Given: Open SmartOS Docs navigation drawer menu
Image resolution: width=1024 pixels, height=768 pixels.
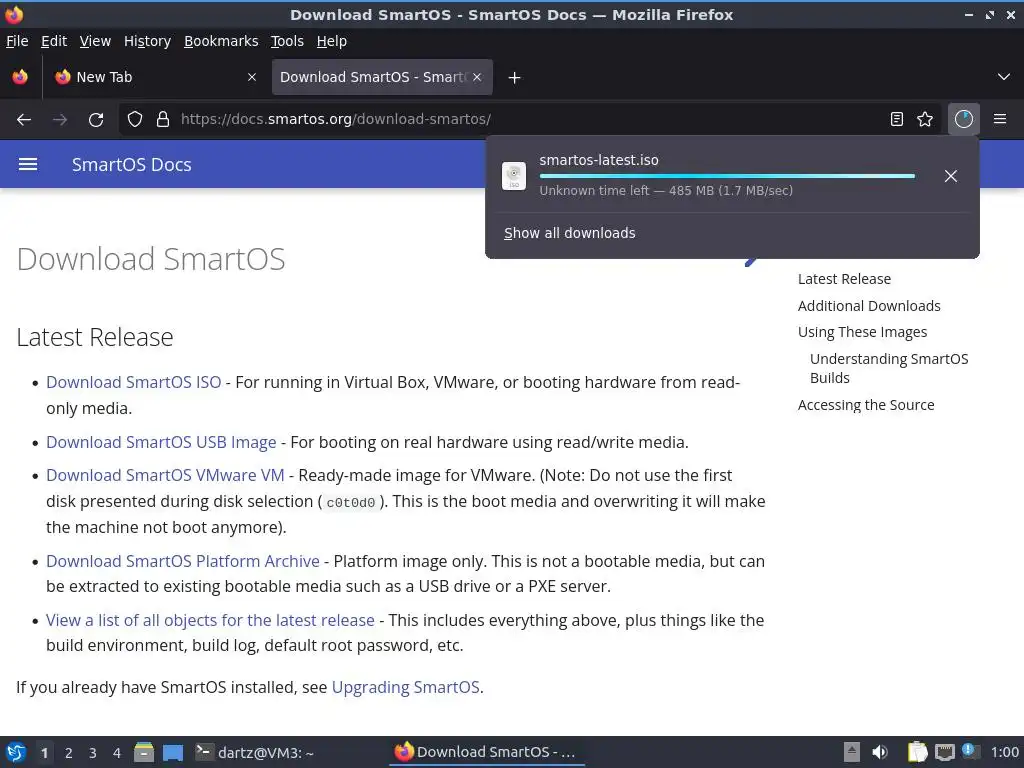Looking at the screenshot, I should coord(28,165).
